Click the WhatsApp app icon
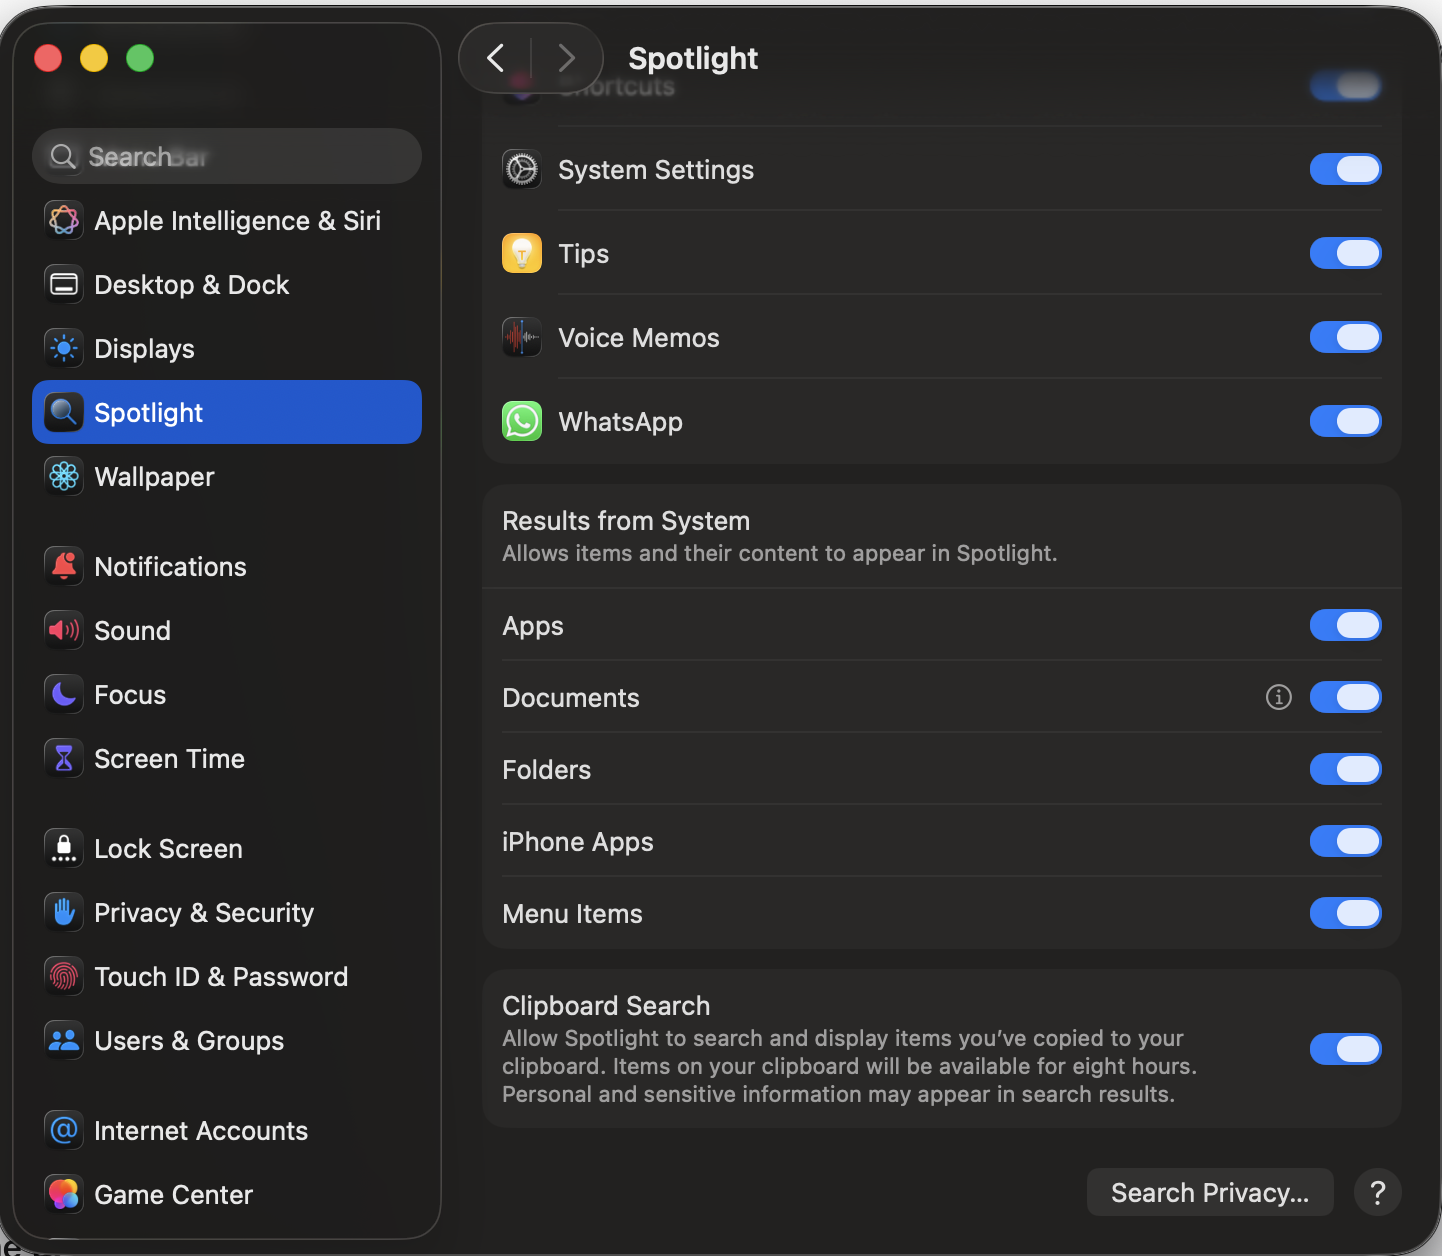This screenshot has height=1256, width=1442. 522,422
